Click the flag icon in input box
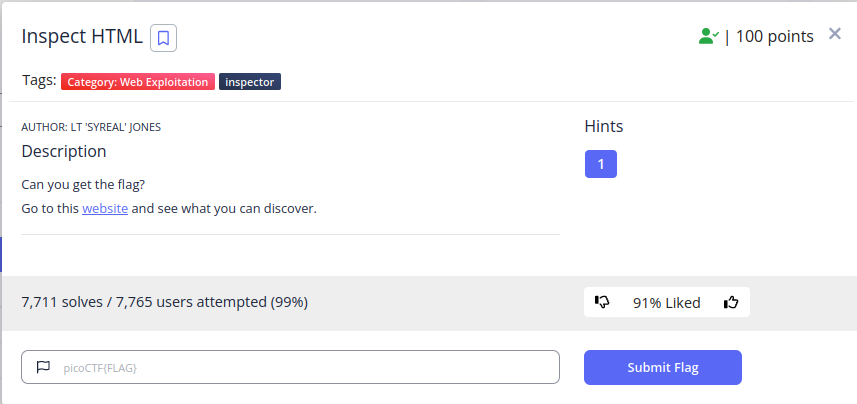Viewport: 857px width, 404px height. (x=43, y=367)
